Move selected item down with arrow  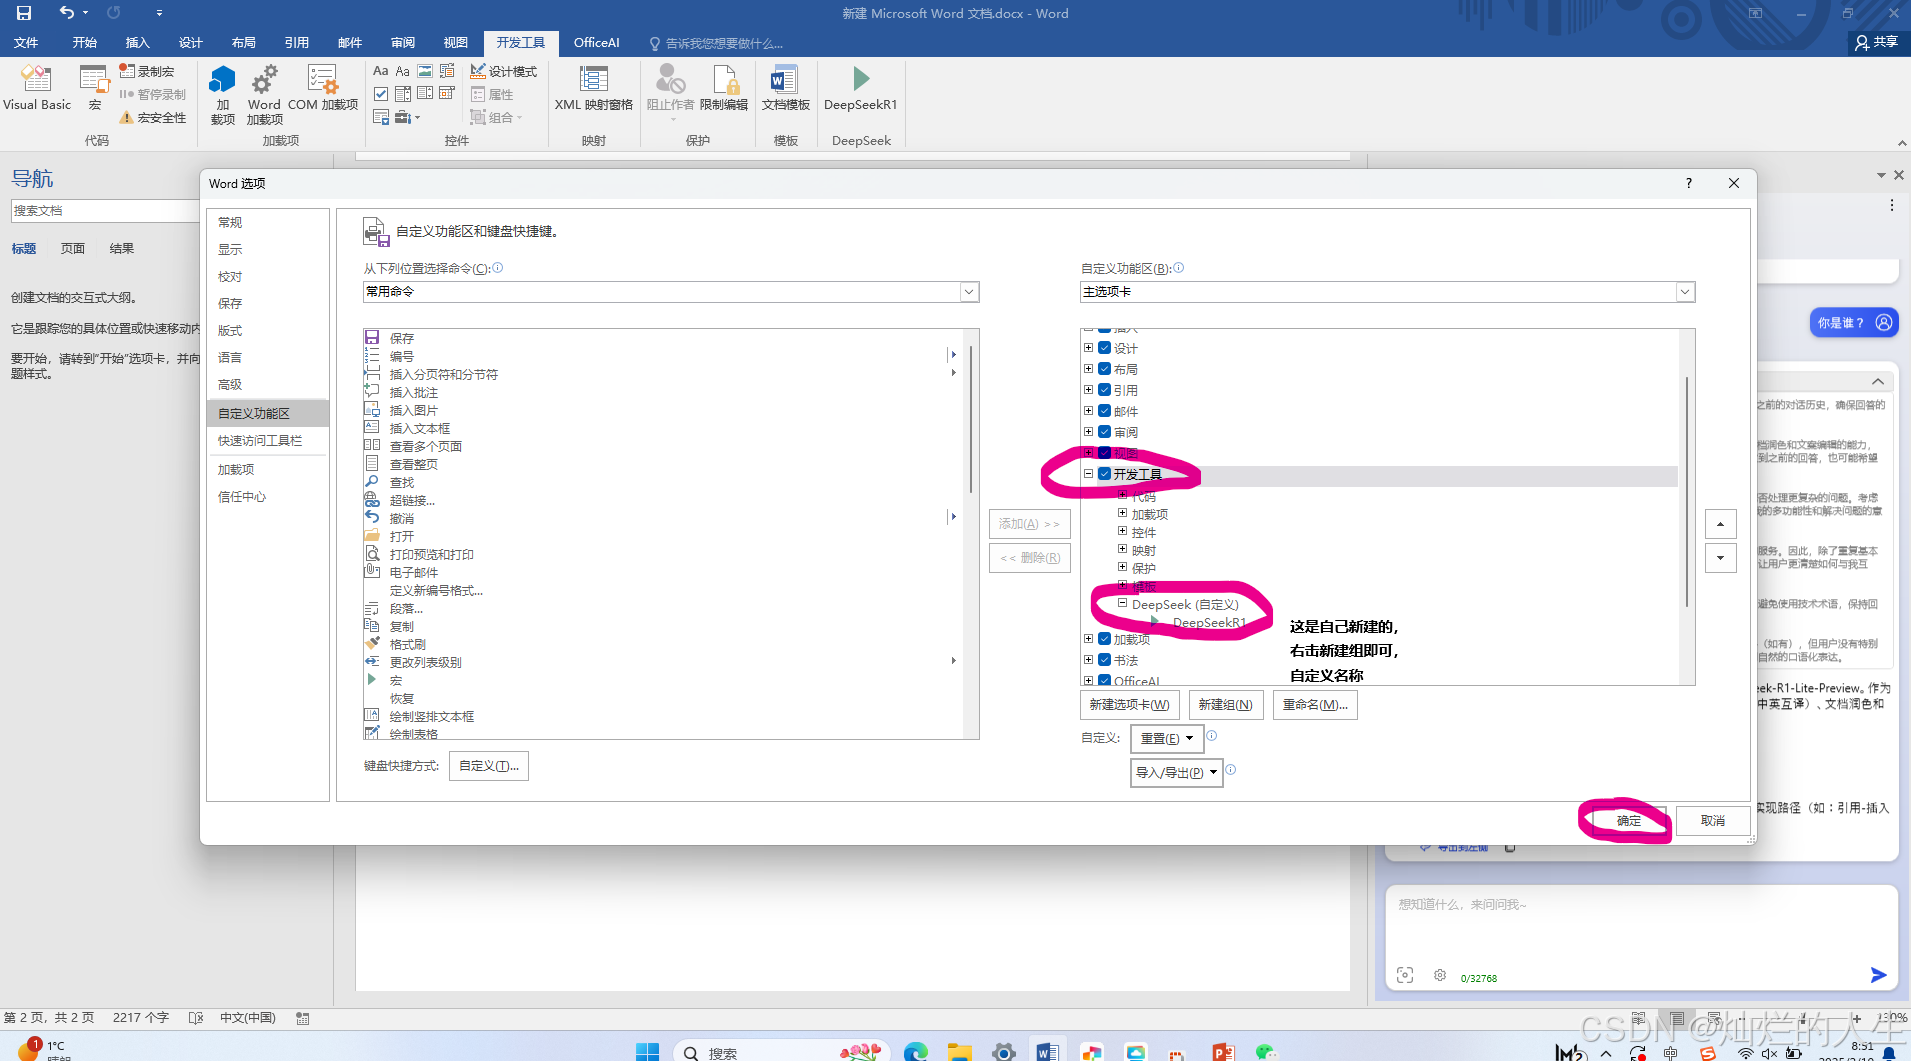(x=1720, y=558)
